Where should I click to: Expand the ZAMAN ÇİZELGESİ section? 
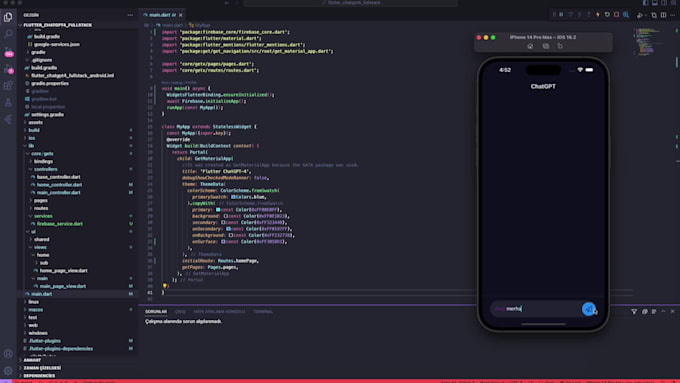click(42, 368)
